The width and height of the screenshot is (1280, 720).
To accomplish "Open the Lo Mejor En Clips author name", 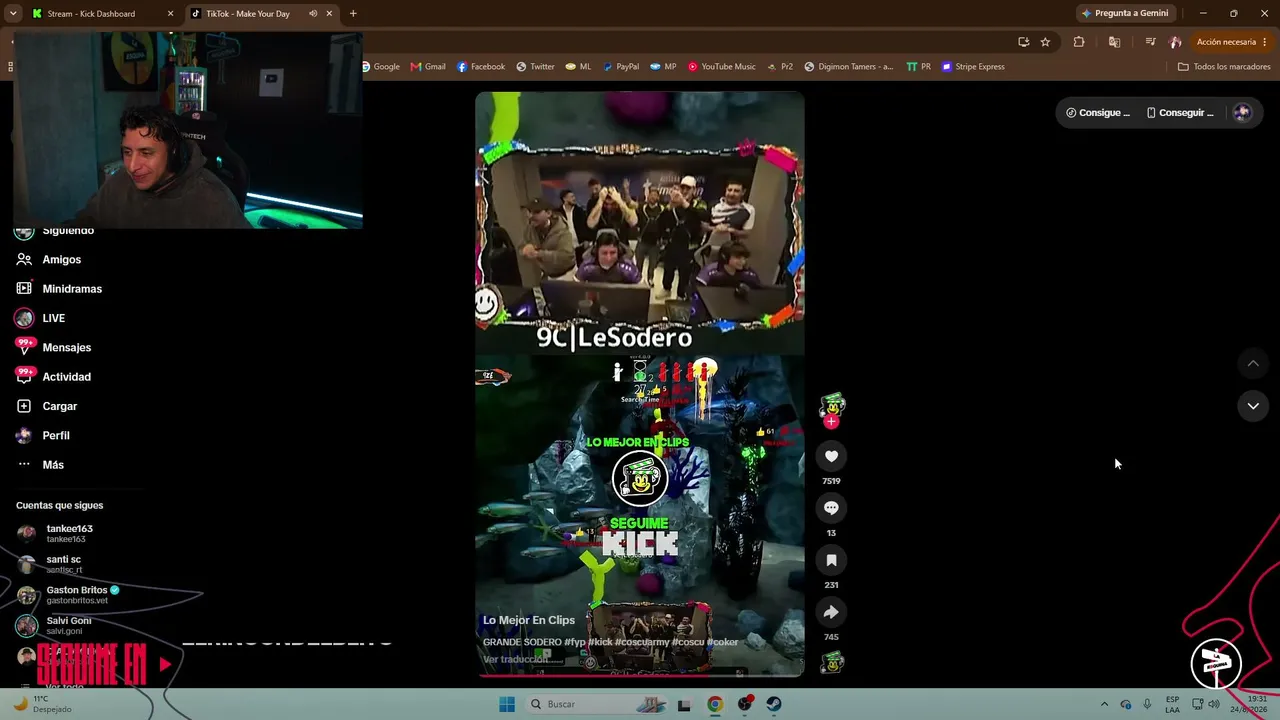I will (529, 620).
